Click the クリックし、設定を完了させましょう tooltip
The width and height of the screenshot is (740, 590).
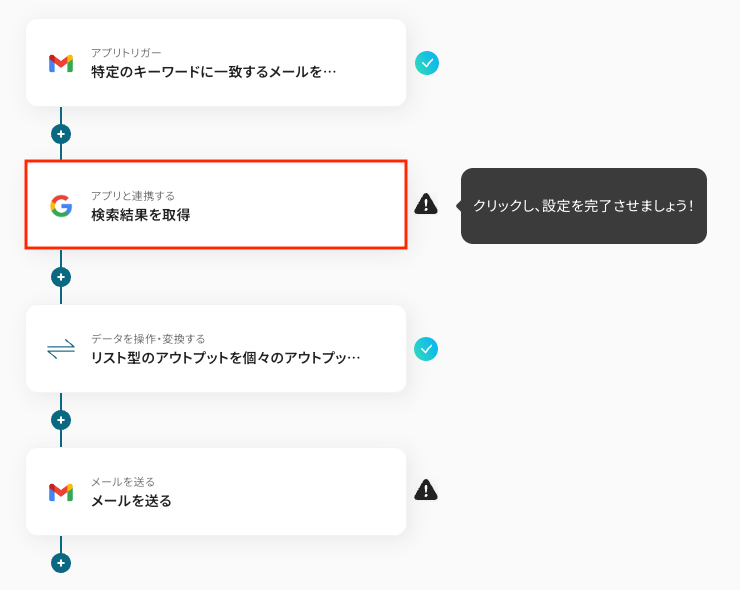click(x=583, y=206)
